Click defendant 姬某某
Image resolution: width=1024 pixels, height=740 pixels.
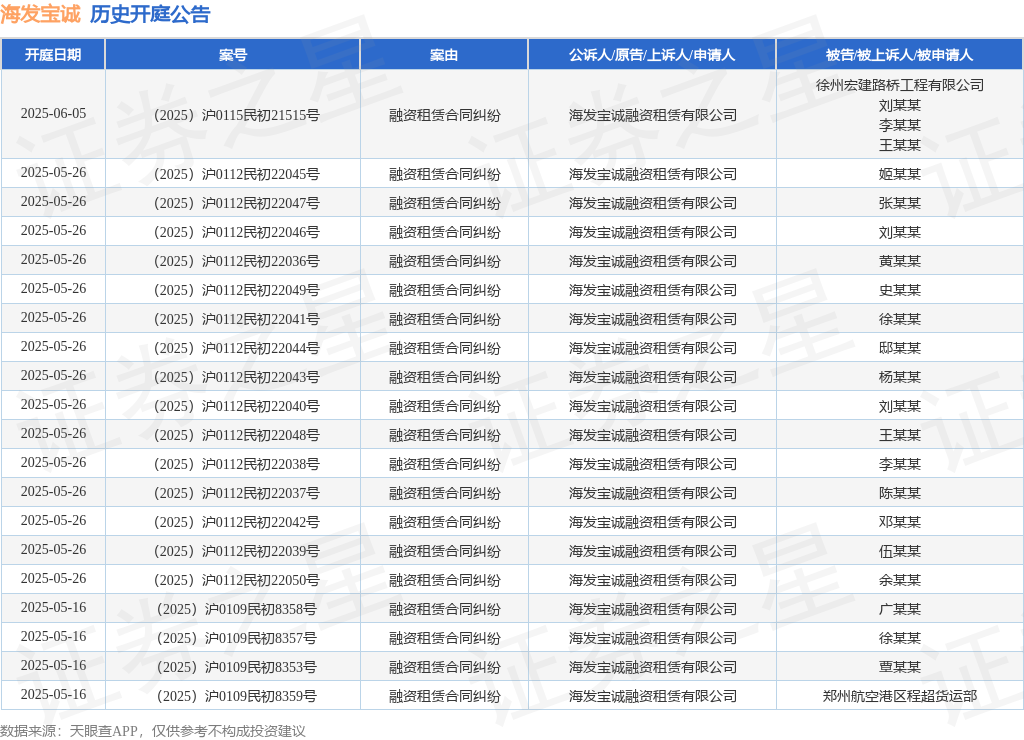(x=899, y=174)
